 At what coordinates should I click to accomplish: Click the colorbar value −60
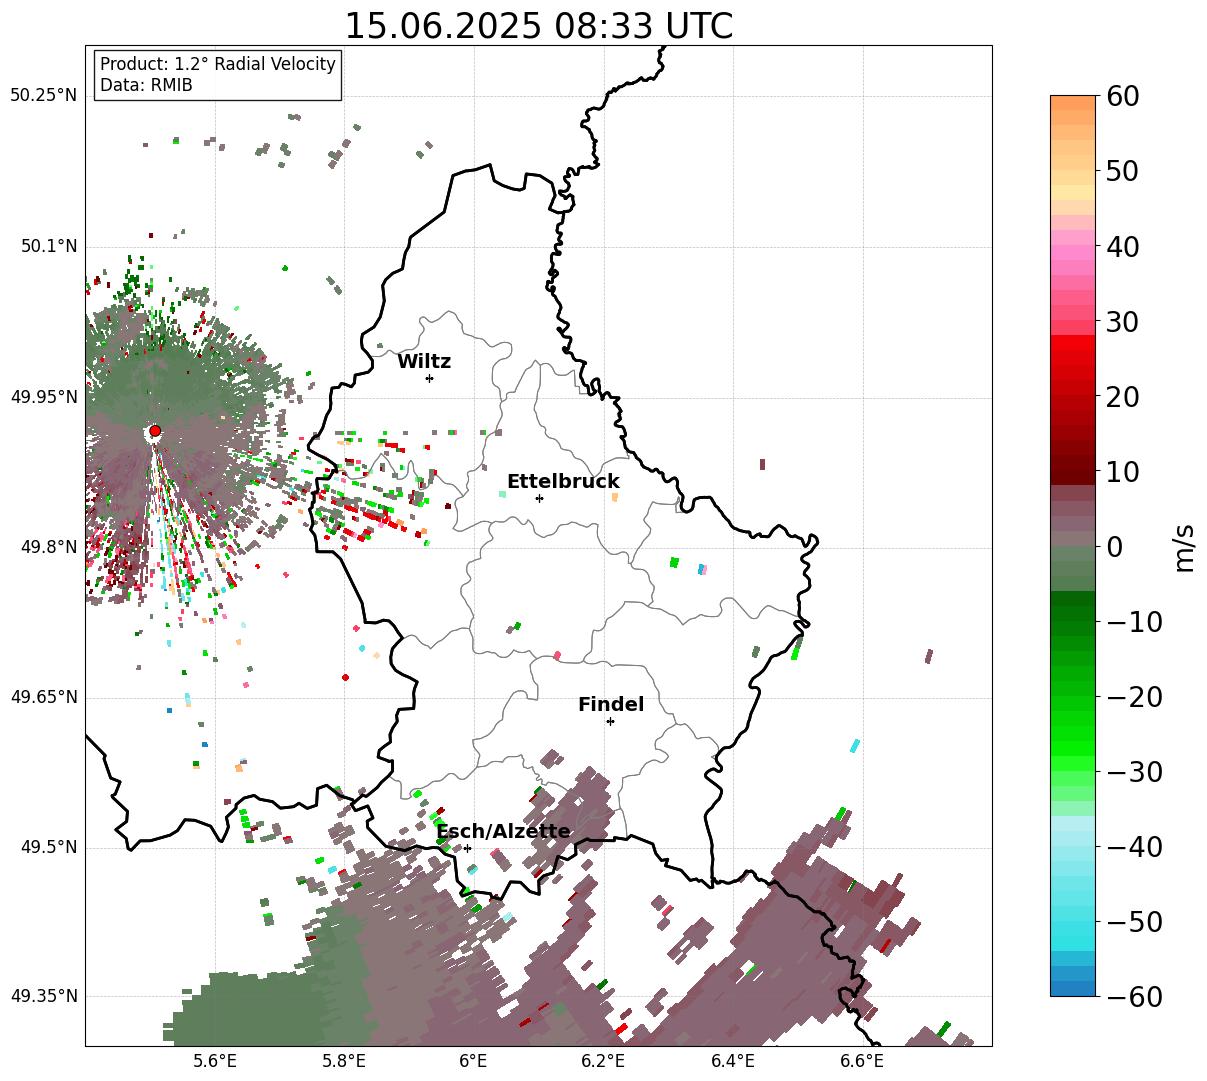tap(1134, 997)
